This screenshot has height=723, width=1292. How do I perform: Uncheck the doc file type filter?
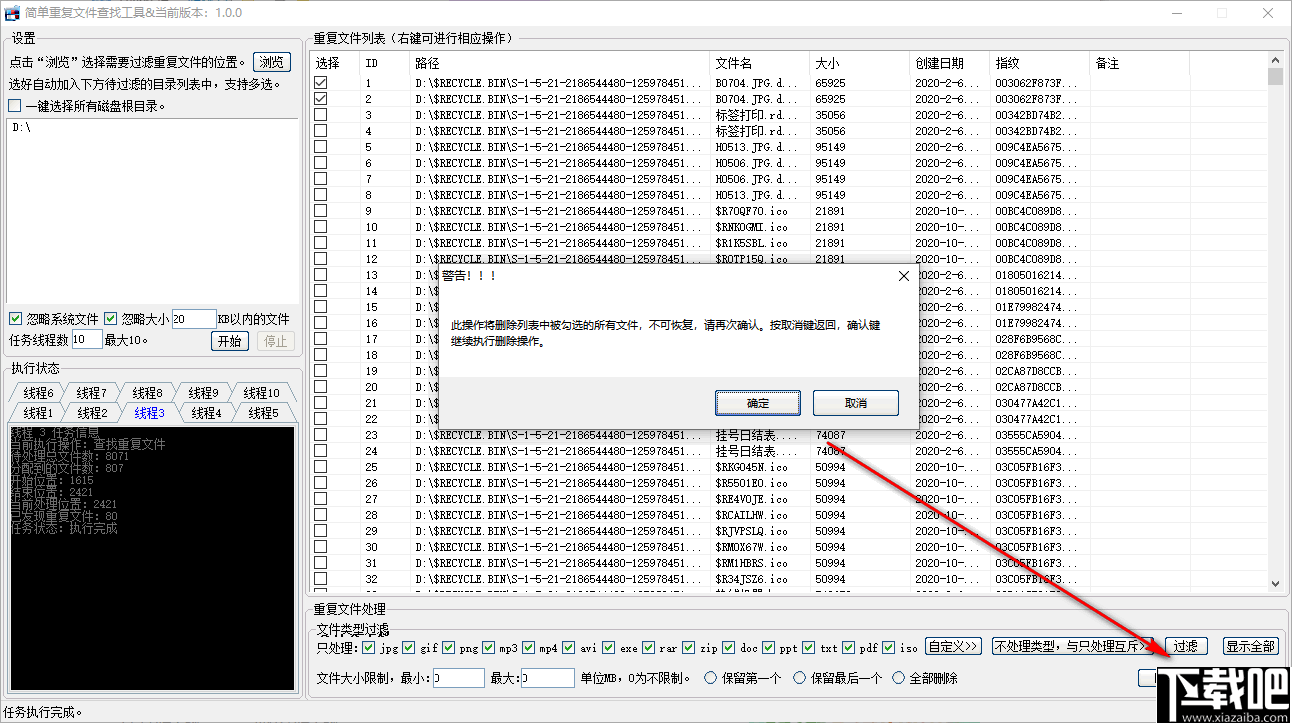point(729,647)
